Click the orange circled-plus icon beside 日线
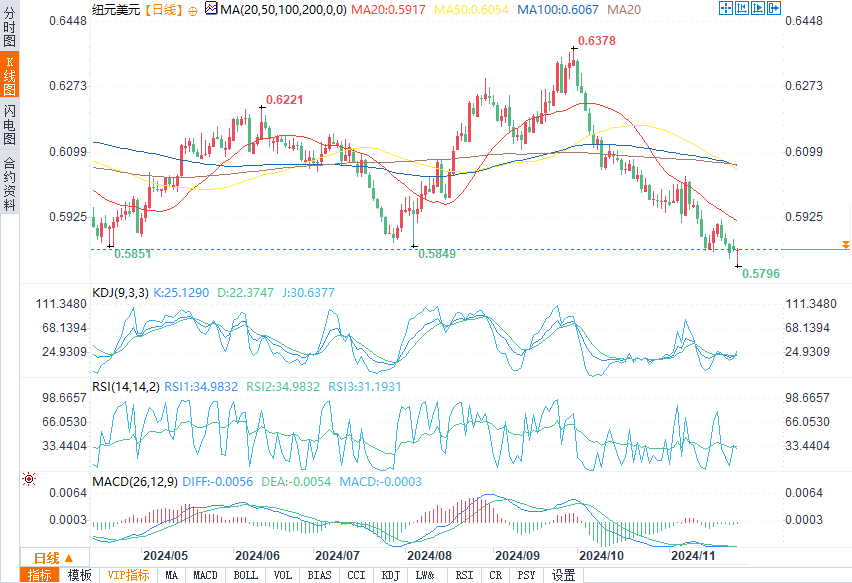The image size is (852, 583). [x=193, y=11]
